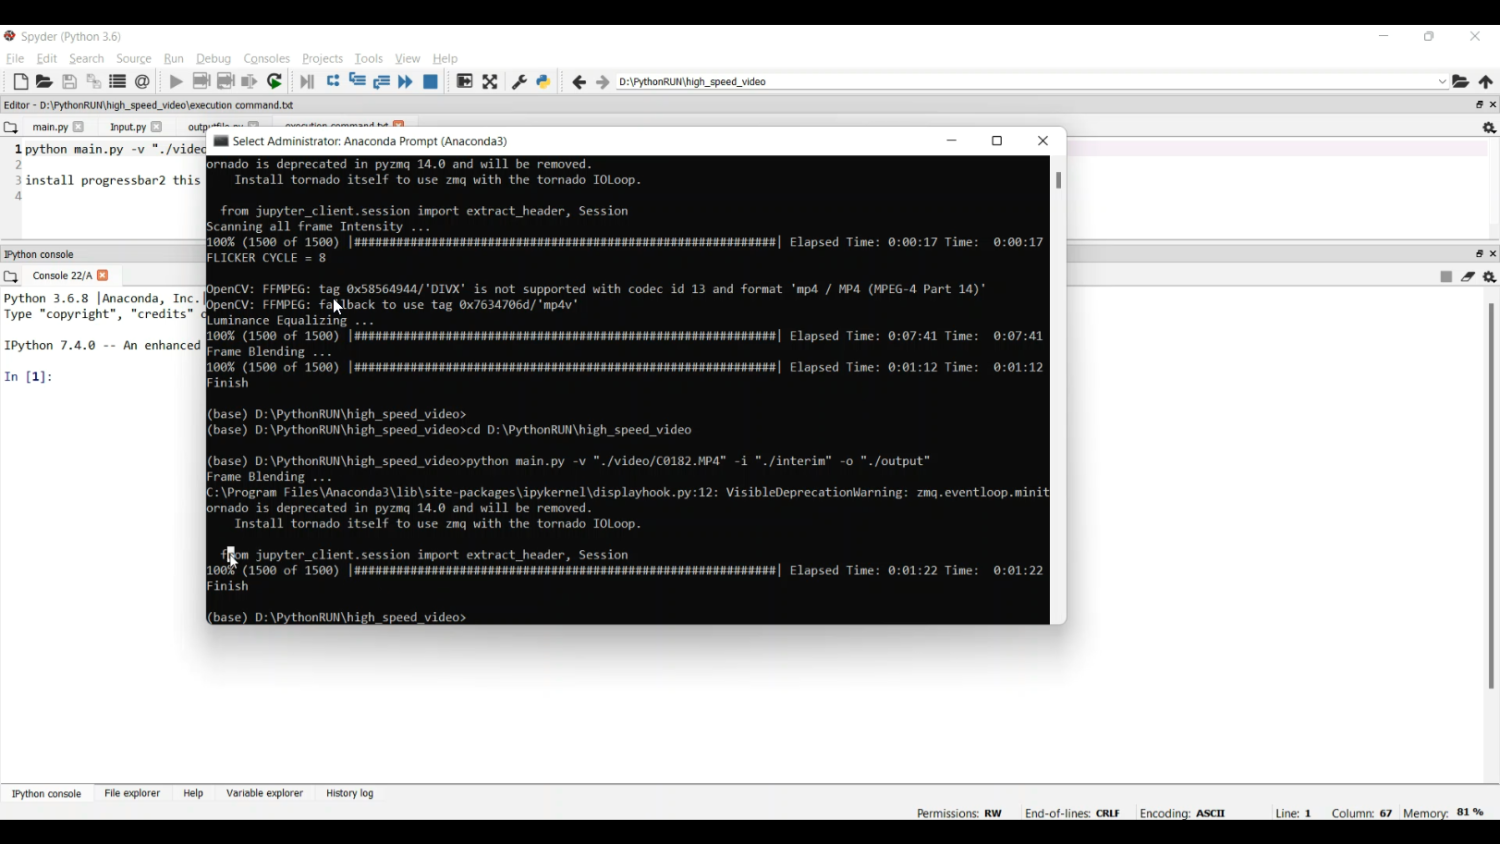Open the Edit menu
1500x844 pixels.
47,59
